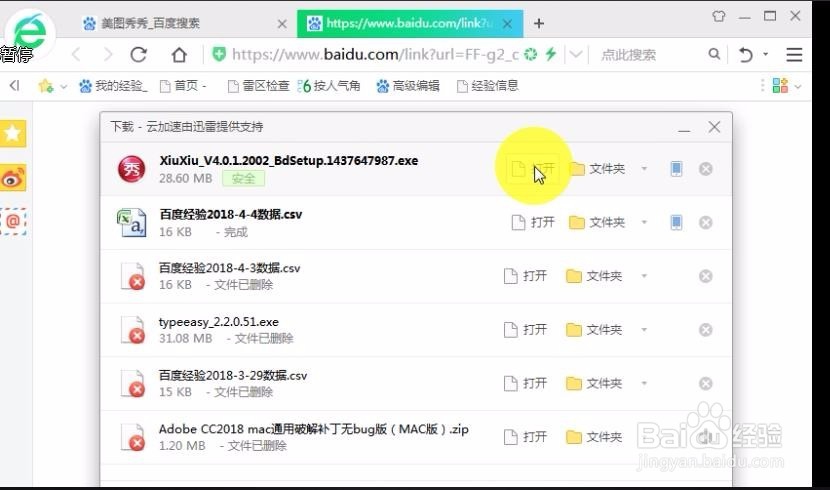Close the baidu.com/link tab

tap(507, 24)
